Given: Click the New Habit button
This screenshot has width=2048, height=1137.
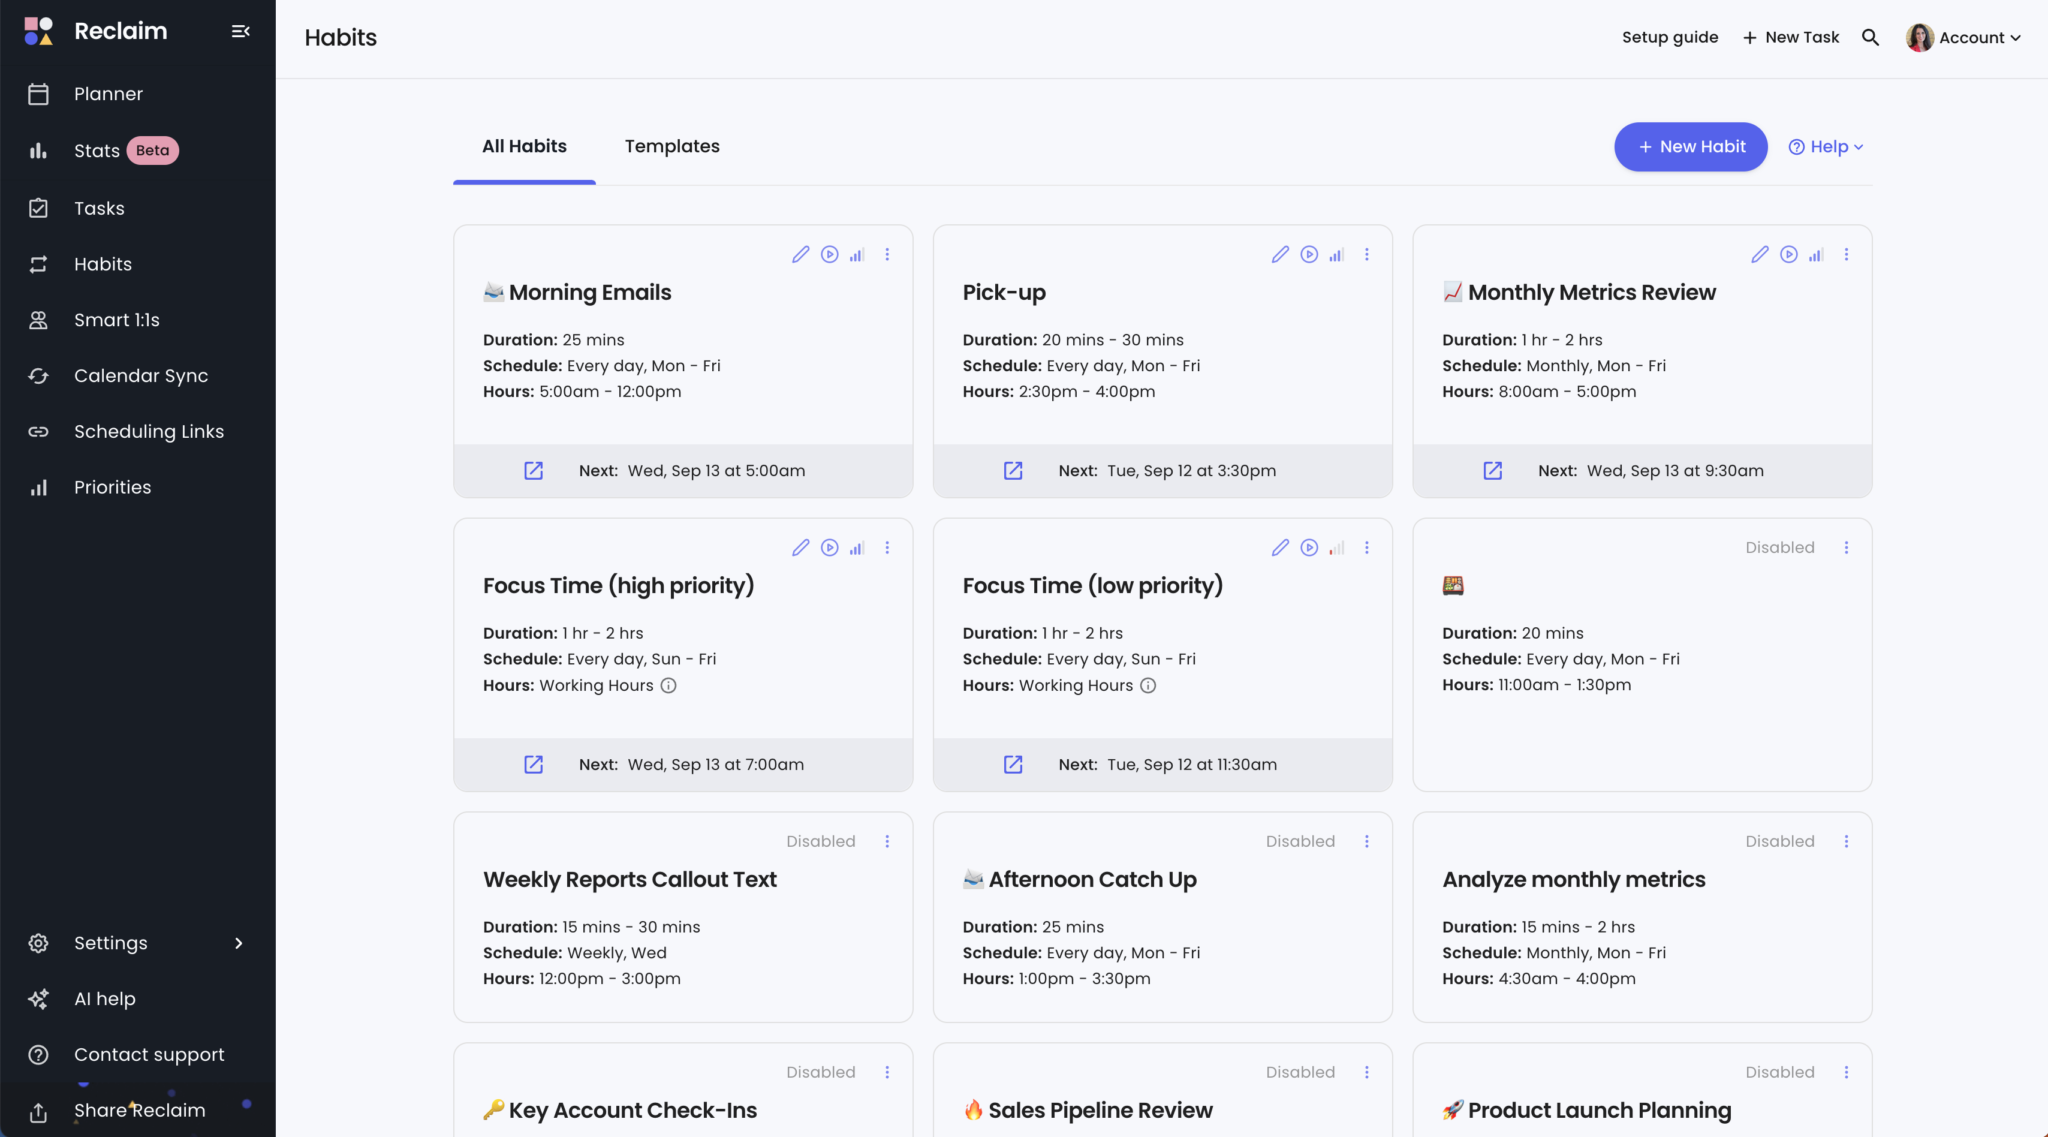Looking at the screenshot, I should click(1690, 147).
